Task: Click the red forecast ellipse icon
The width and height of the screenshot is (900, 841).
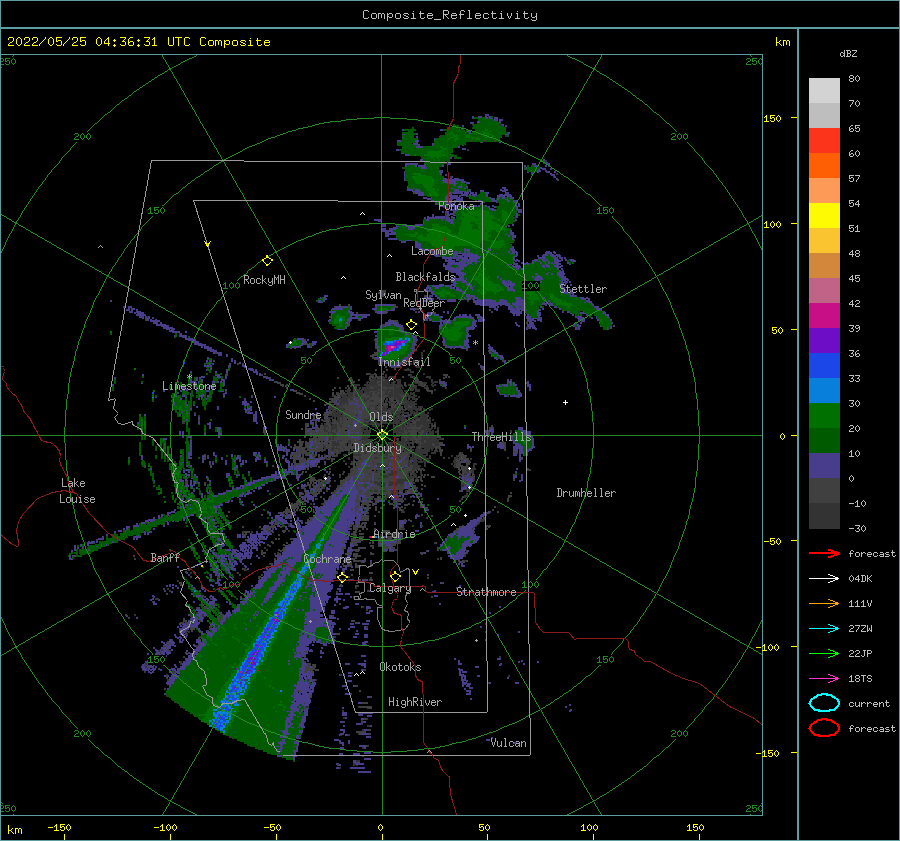Action: pyautogui.click(x=824, y=728)
